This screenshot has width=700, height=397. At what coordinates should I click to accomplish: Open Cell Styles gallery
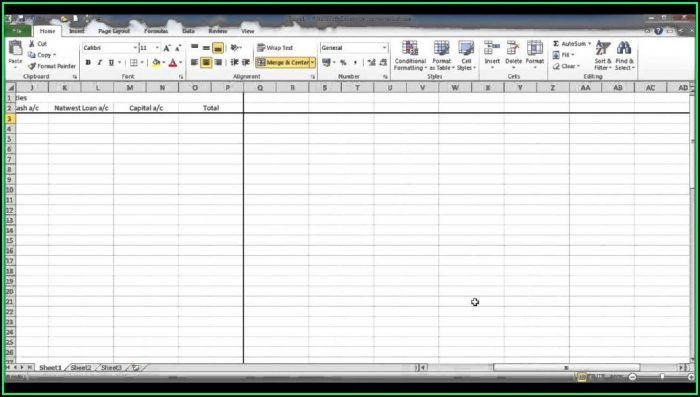466,55
